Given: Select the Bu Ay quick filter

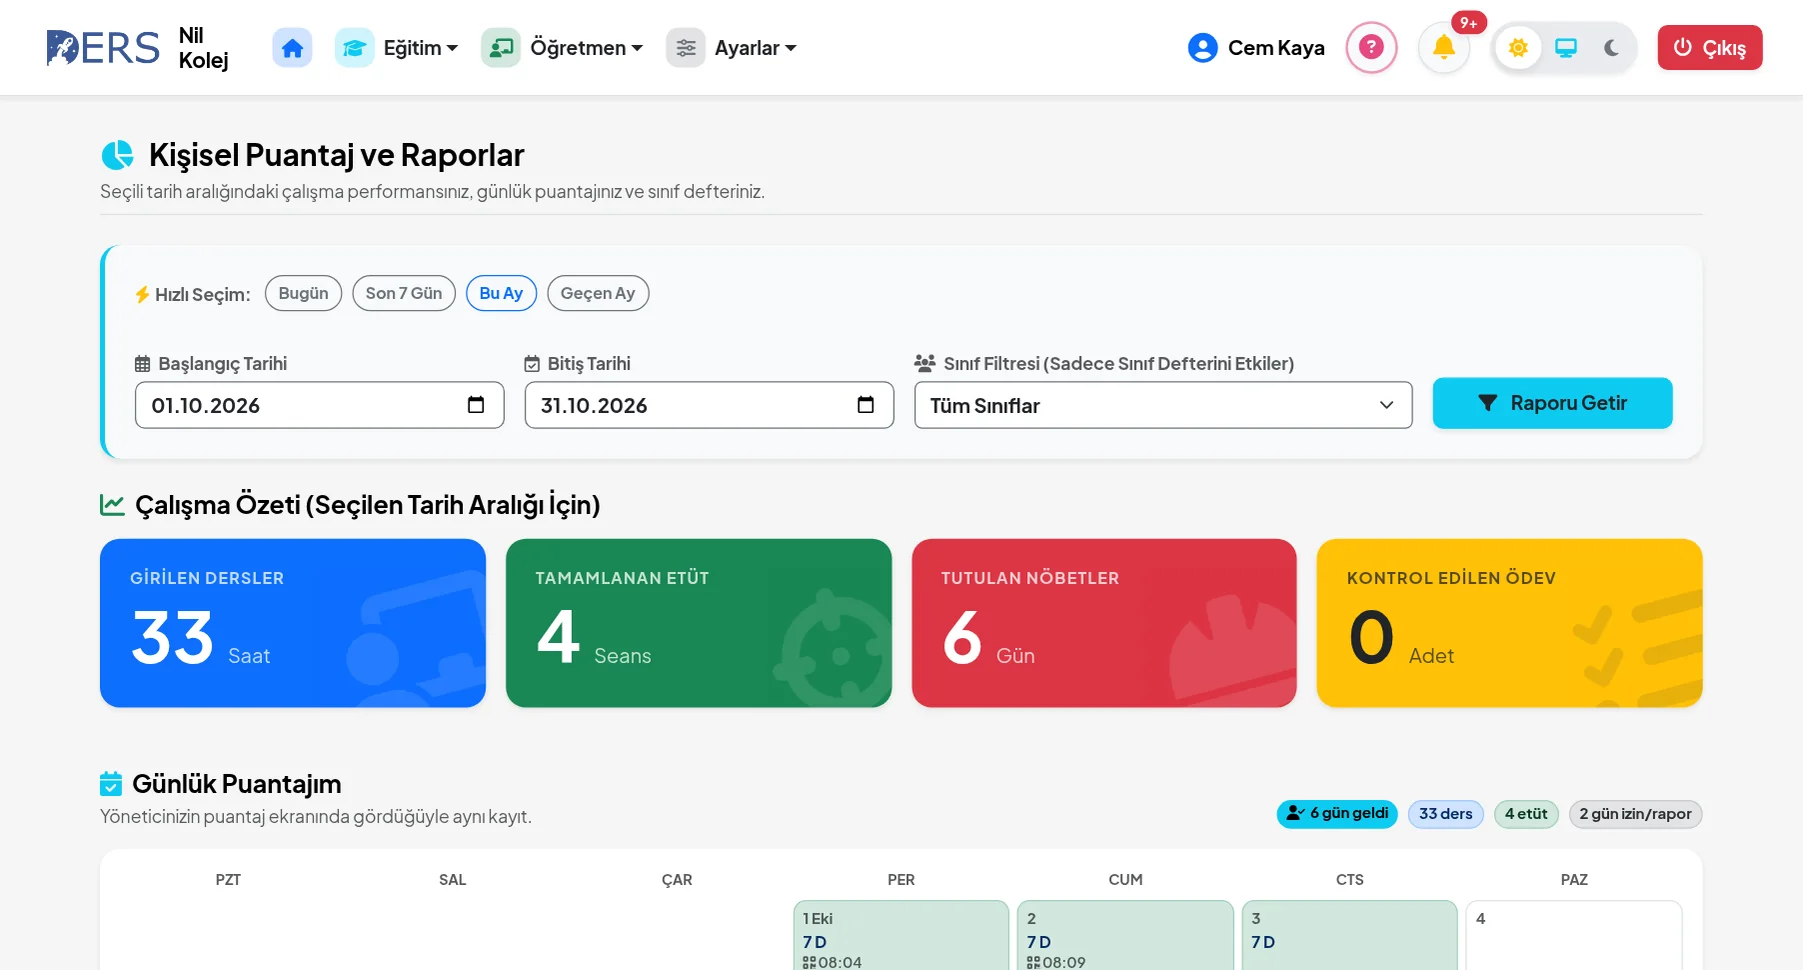Looking at the screenshot, I should [x=501, y=293].
